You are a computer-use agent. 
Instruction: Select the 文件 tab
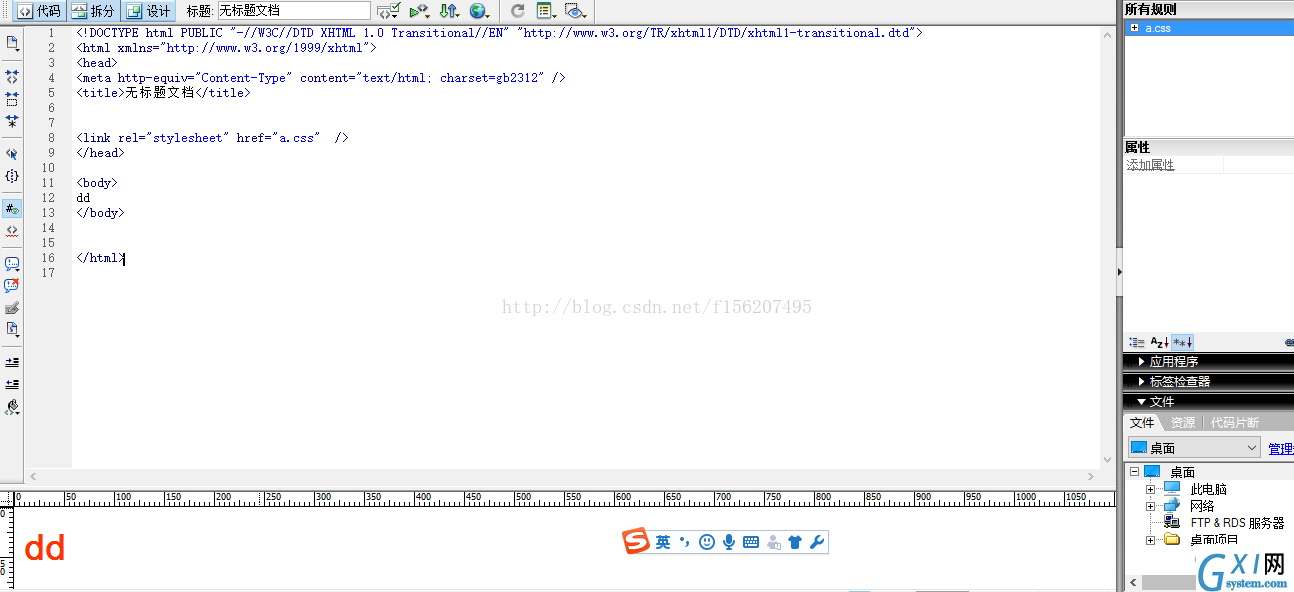pos(1142,423)
